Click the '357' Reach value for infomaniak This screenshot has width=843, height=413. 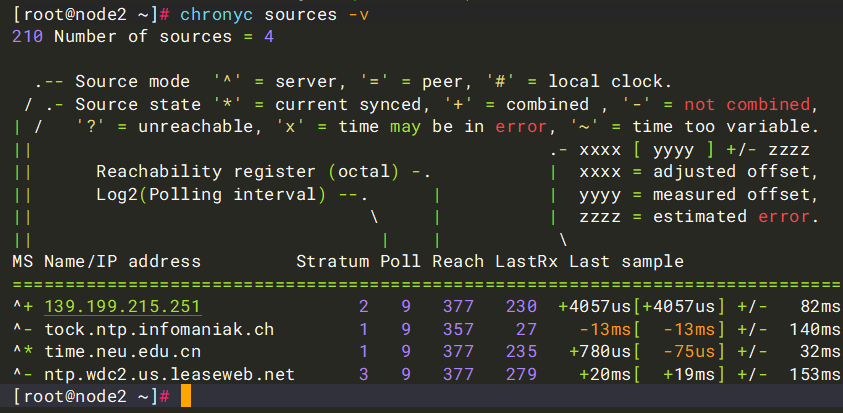[459, 329]
